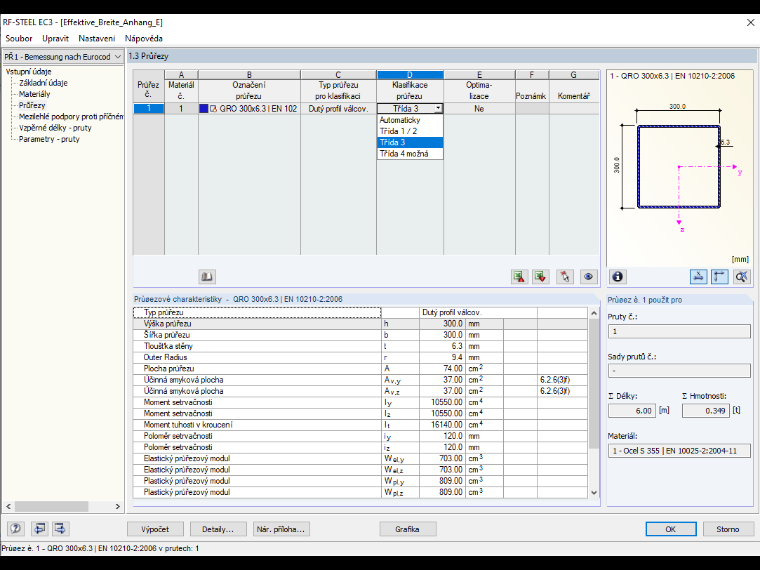Open Mezilehlé podpory proti příčnému tree item
760x570 pixels.
(x=71, y=116)
